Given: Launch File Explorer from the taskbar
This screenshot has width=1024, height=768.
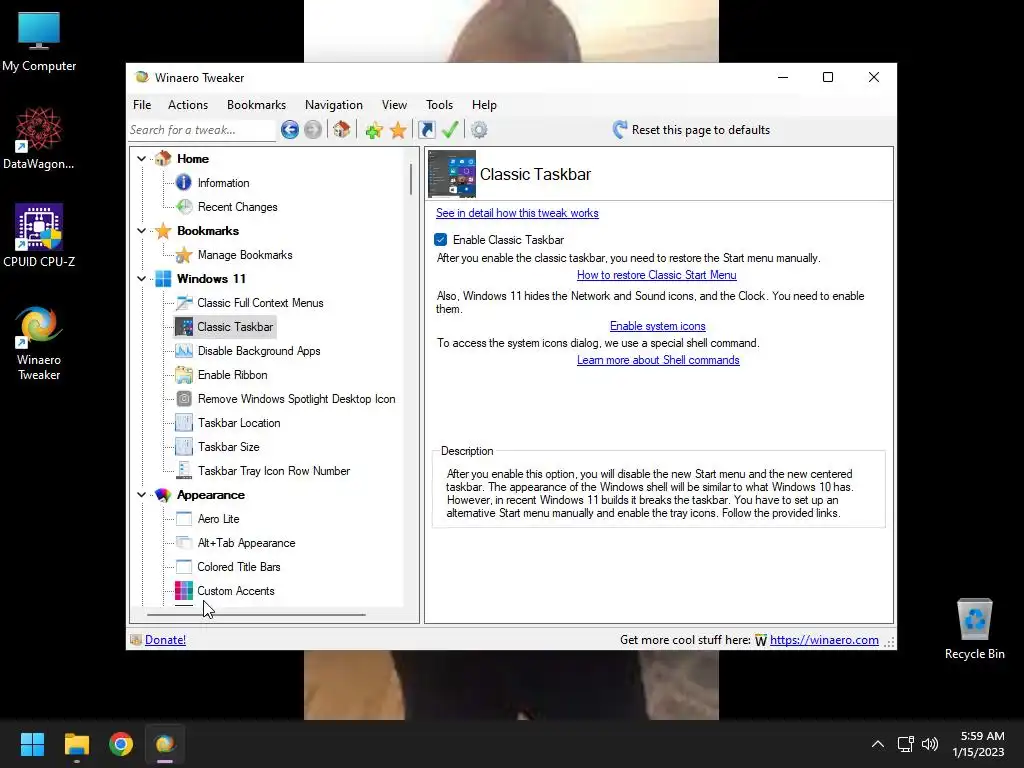Looking at the screenshot, I should click(x=76, y=744).
